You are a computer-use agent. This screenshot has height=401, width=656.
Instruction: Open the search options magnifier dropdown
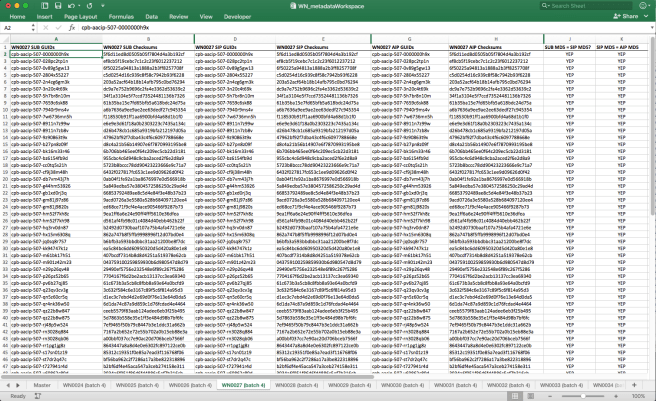545,6
